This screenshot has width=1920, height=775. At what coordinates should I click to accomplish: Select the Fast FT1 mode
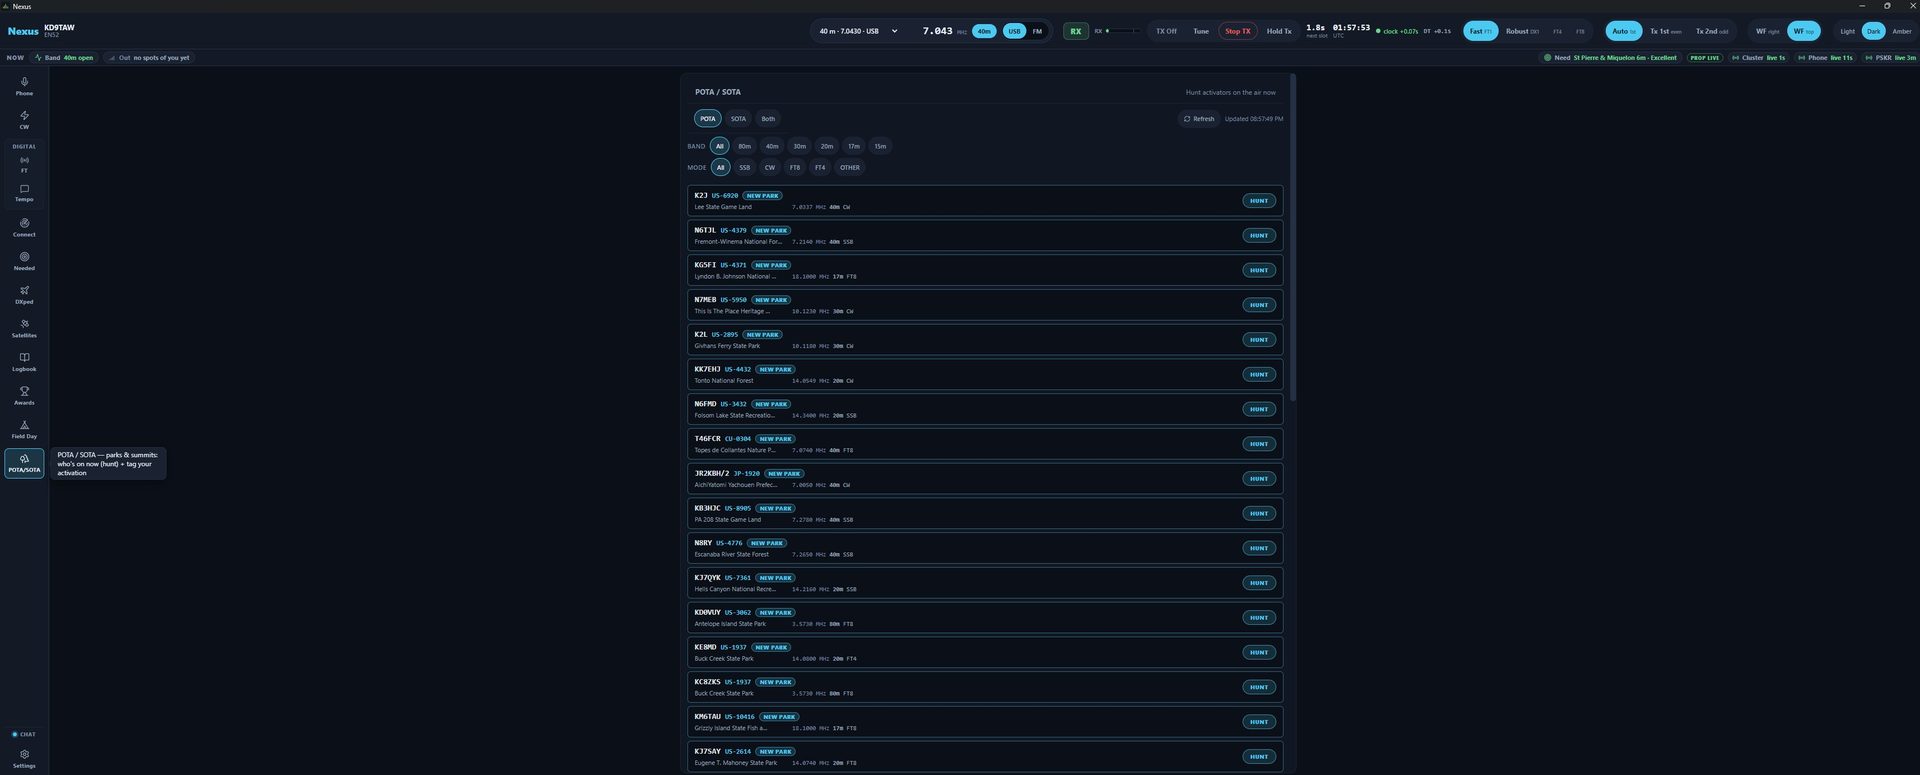pos(1480,31)
